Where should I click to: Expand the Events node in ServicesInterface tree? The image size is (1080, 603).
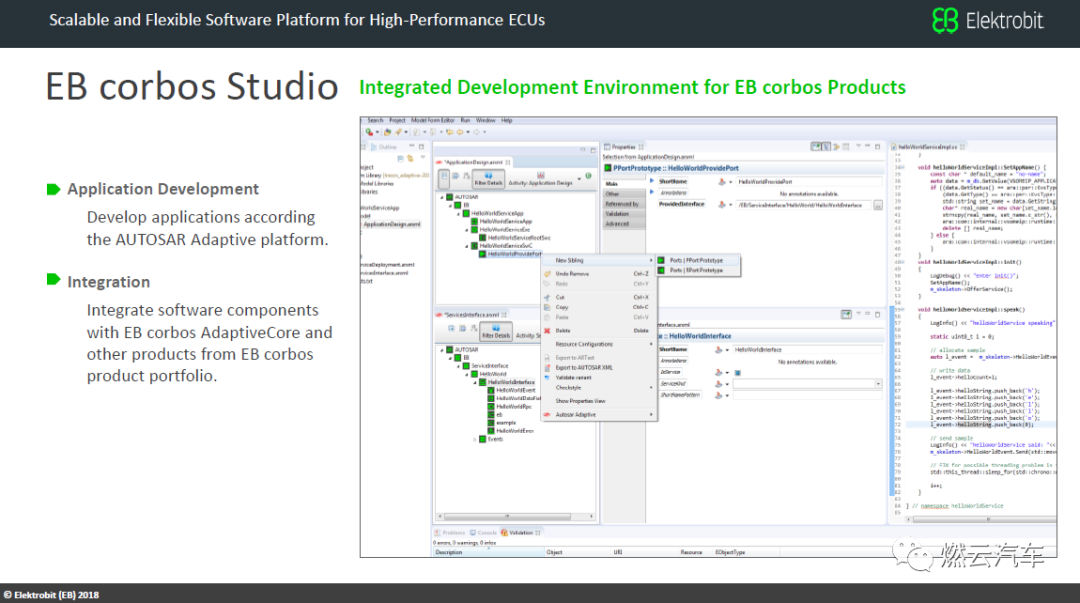point(475,439)
